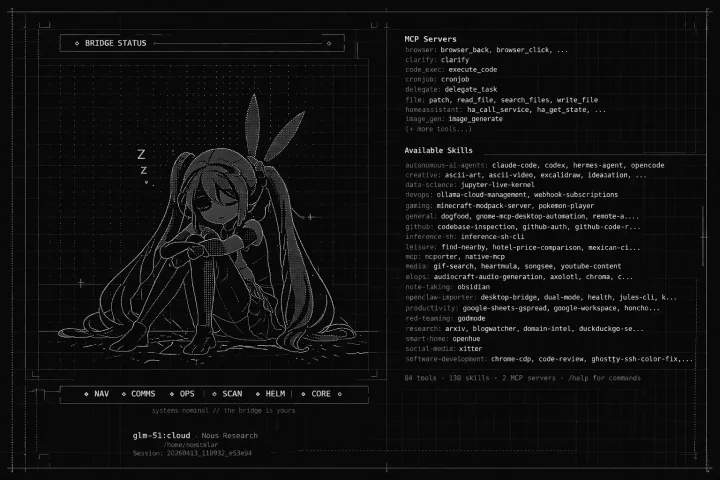Click the 'delegate_task' tool entry
Image resolution: width=720 pixels, height=480 pixels.
[x=471, y=89]
